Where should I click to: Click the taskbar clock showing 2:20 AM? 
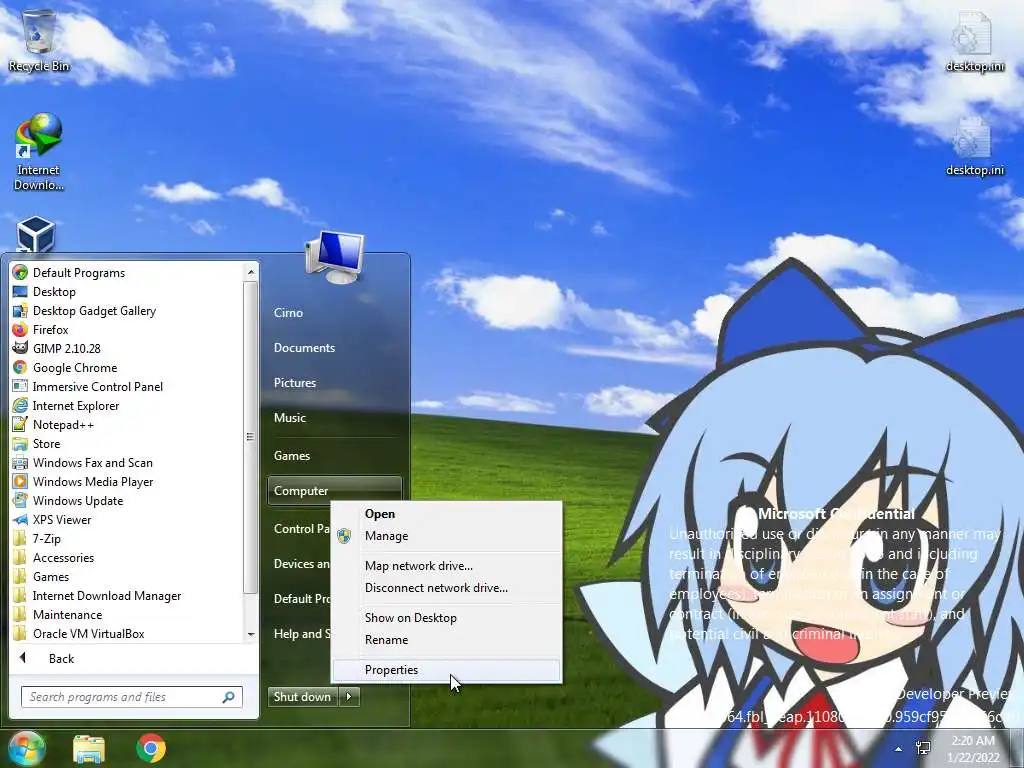tap(973, 749)
